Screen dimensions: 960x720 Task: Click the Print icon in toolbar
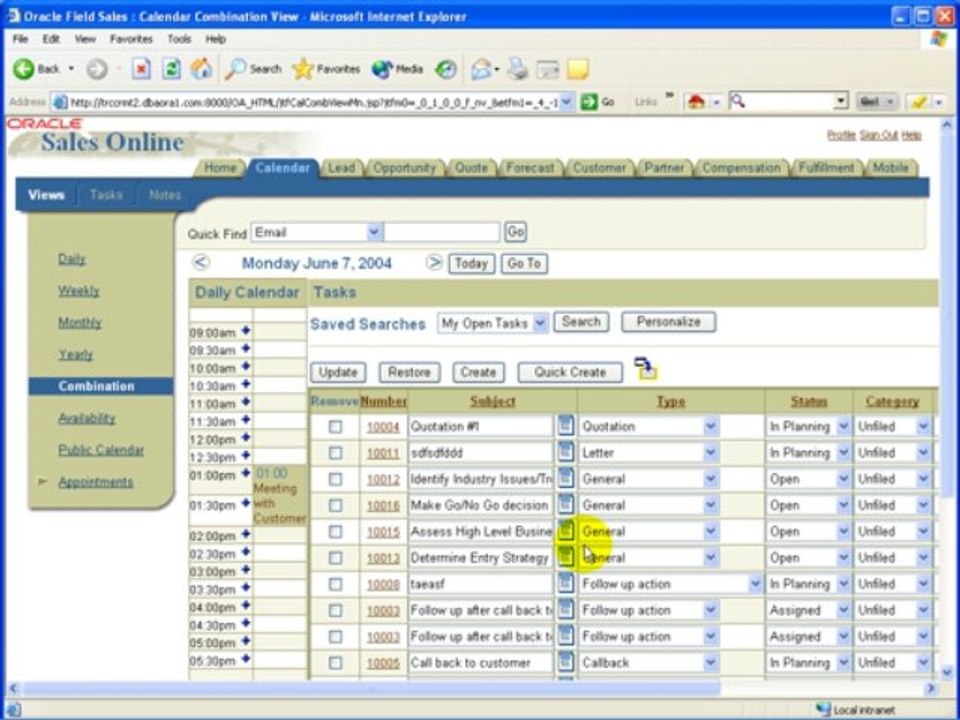coord(518,69)
